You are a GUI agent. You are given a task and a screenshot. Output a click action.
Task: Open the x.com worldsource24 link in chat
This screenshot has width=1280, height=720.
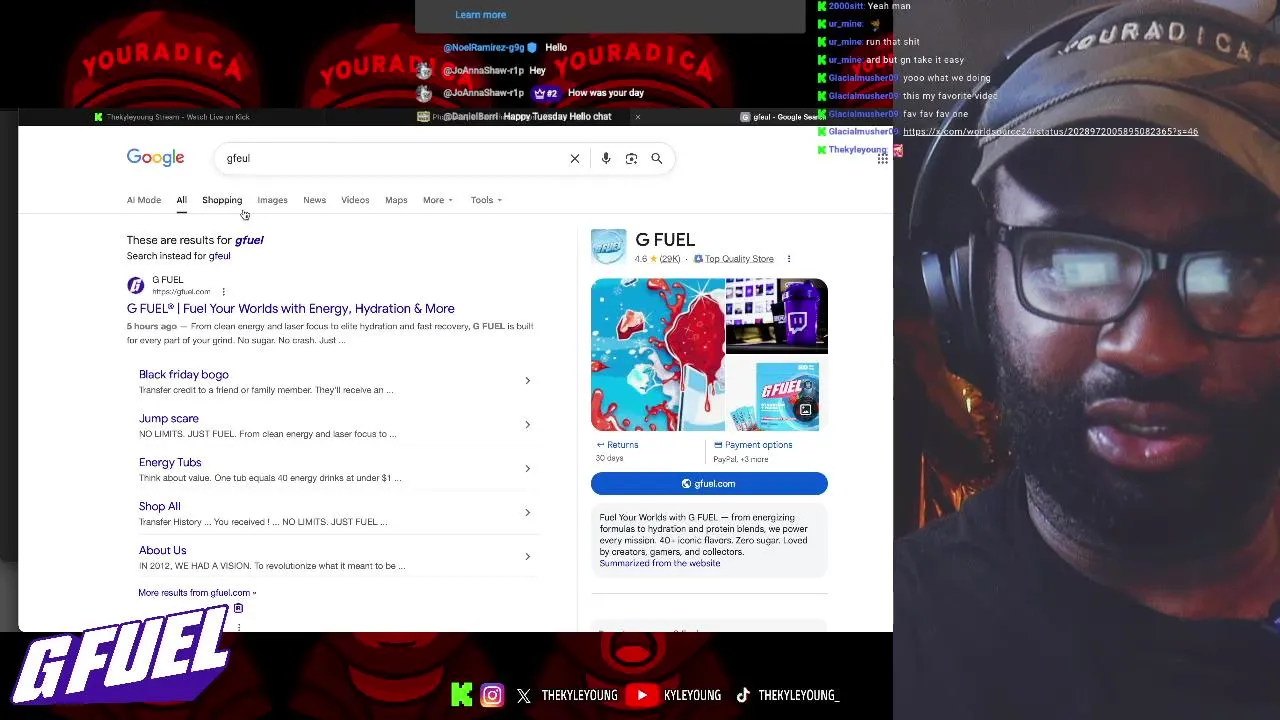[x=1050, y=132]
